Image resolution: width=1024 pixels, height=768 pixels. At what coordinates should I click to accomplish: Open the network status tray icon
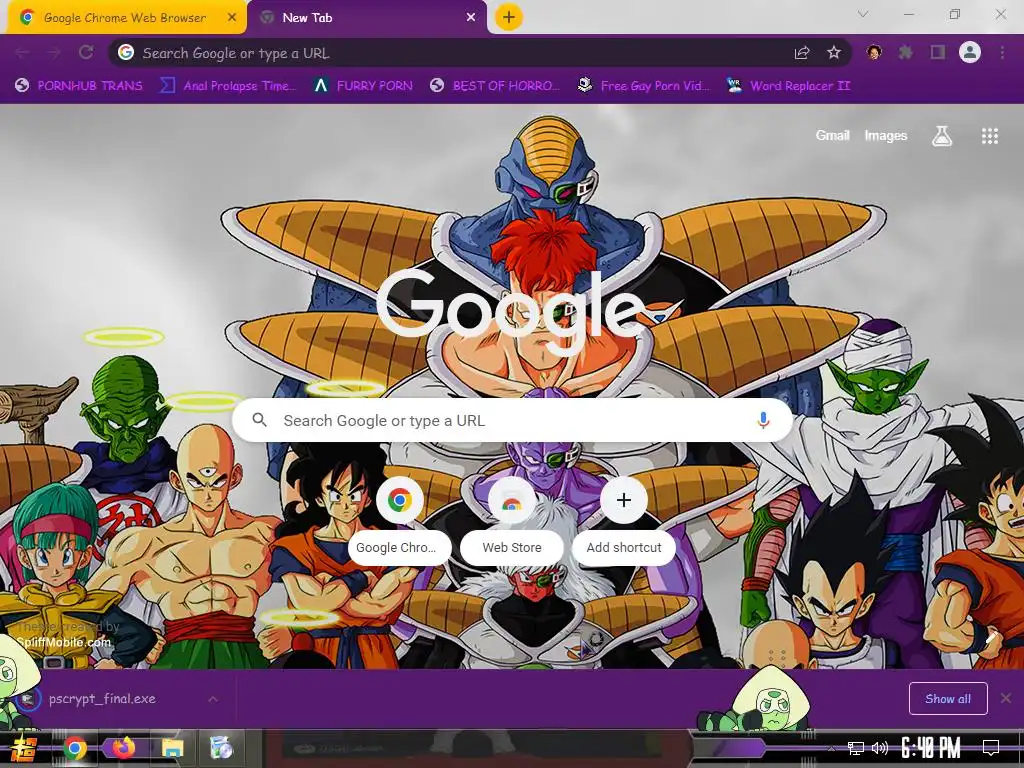pos(856,748)
